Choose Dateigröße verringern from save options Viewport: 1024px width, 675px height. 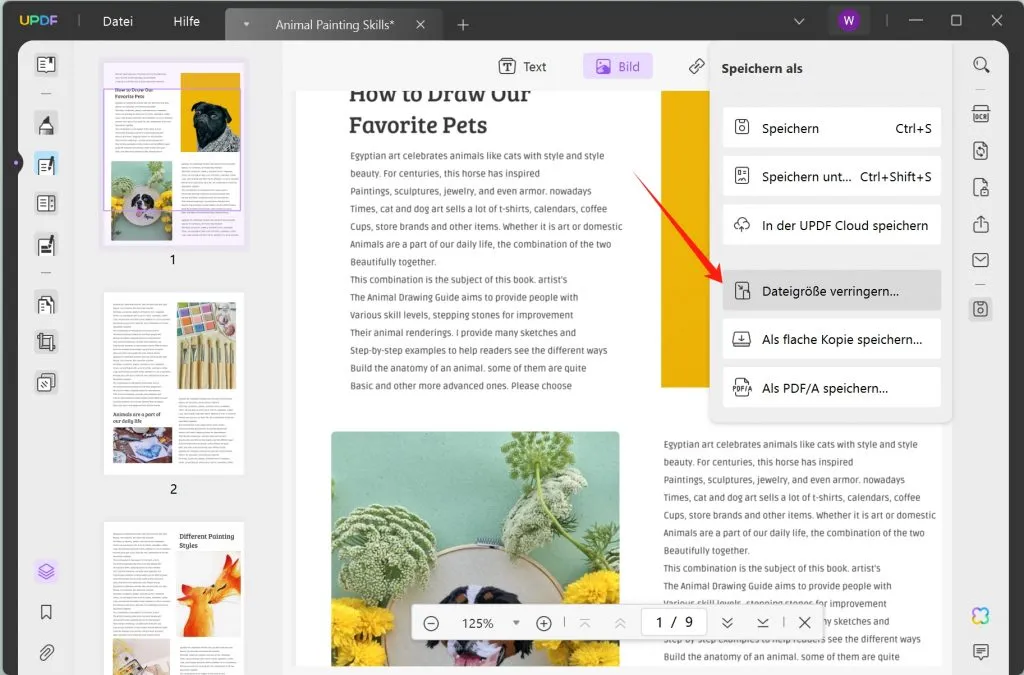831,290
